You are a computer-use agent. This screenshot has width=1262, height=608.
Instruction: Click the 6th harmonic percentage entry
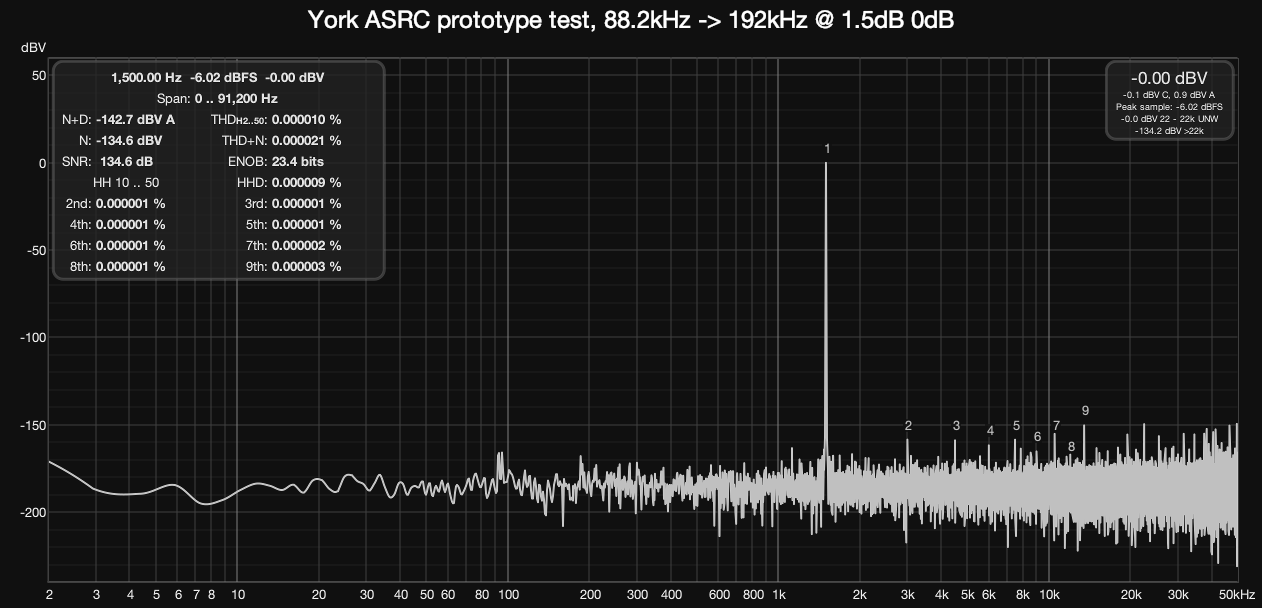[x=117, y=246]
